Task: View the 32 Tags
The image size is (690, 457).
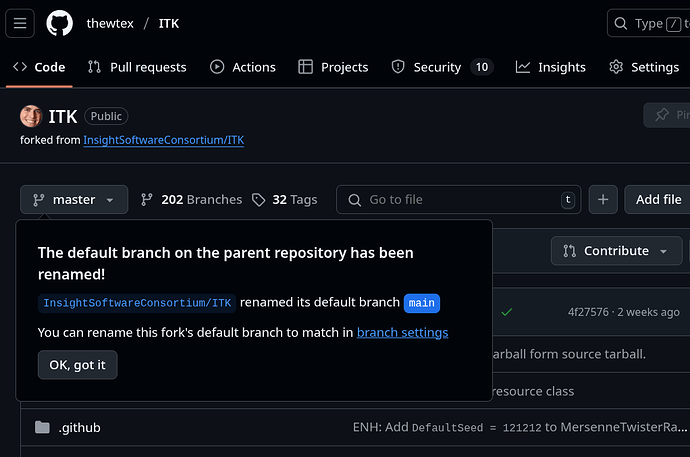Action: (x=285, y=200)
